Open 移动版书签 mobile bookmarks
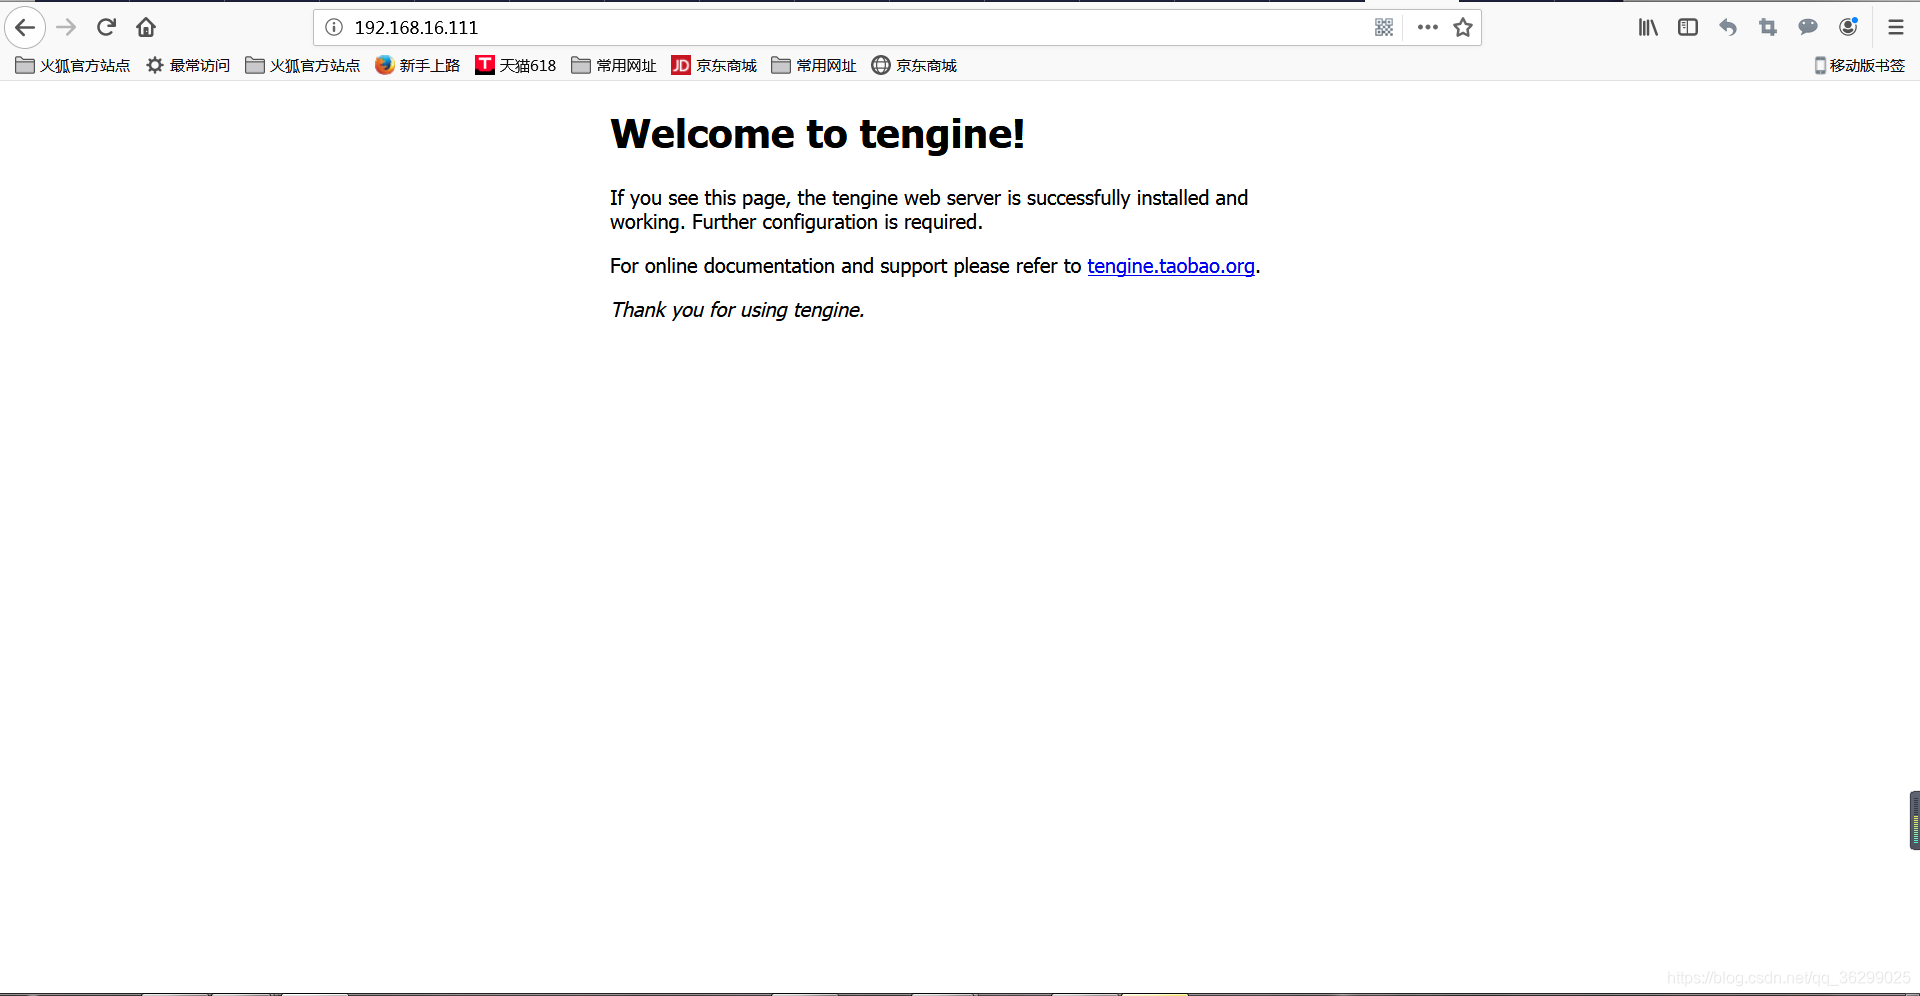This screenshot has height=996, width=1920. (1860, 65)
